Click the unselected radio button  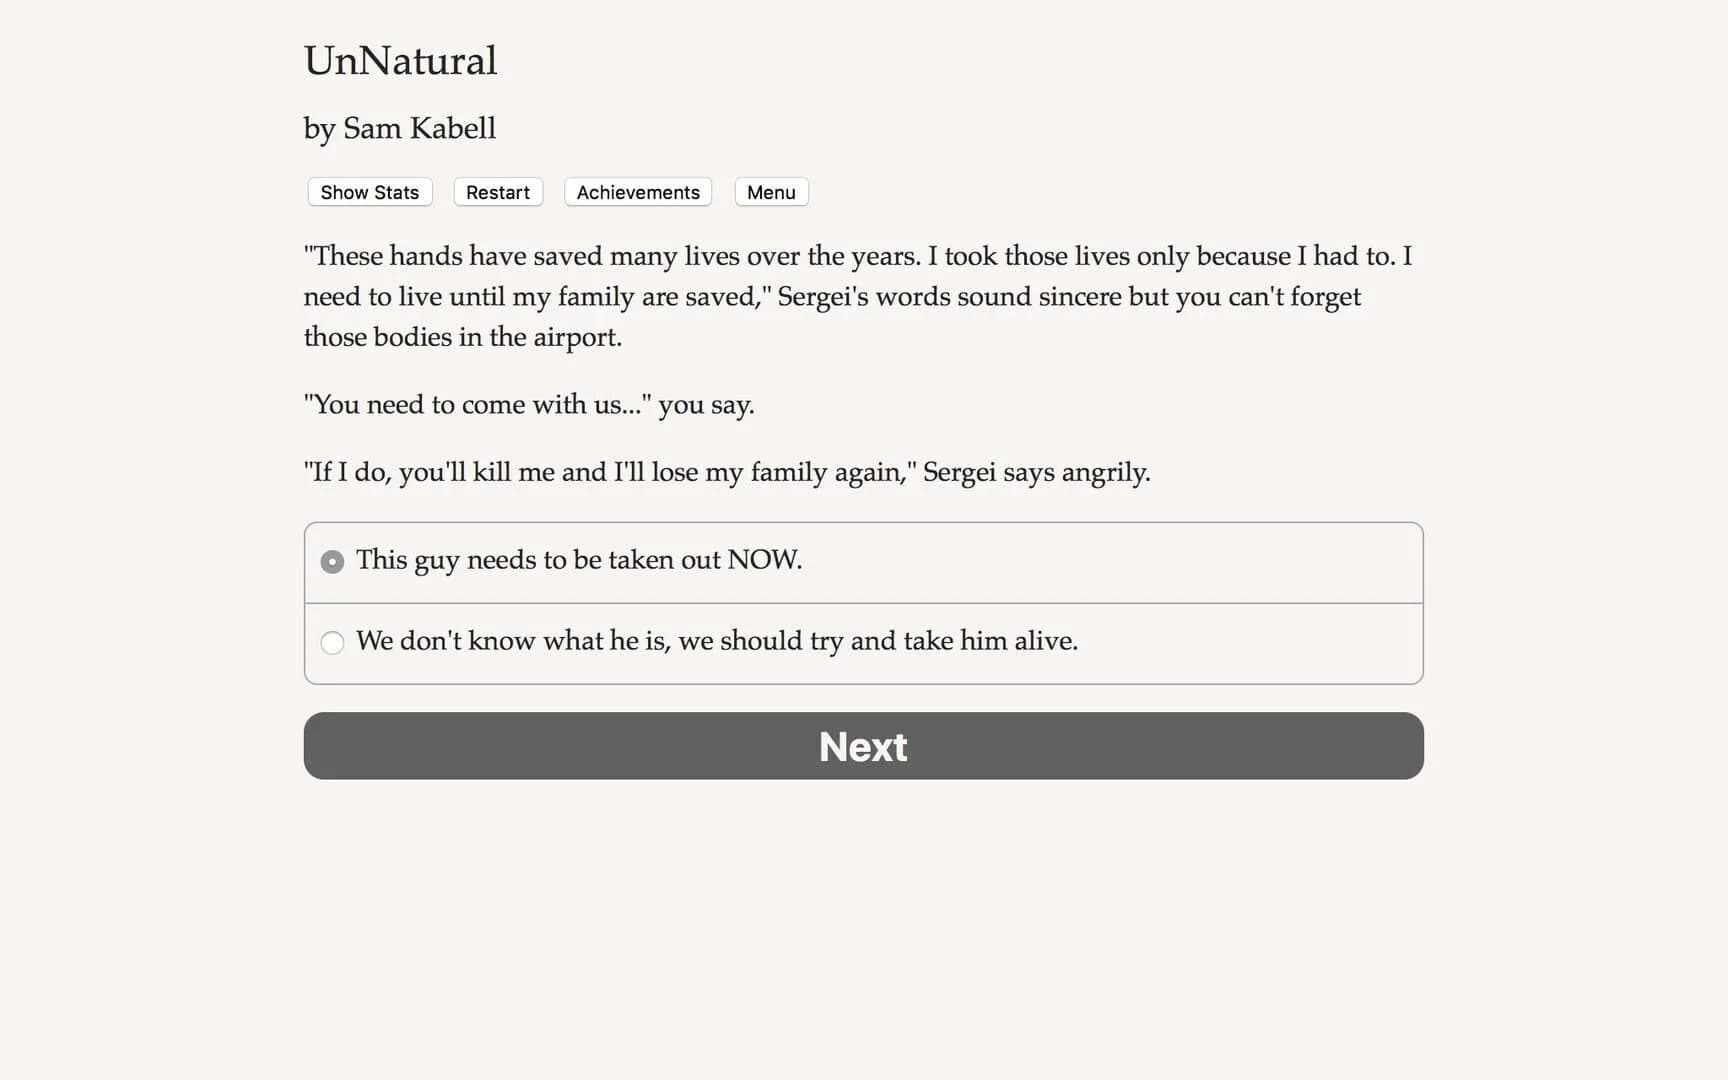331,643
